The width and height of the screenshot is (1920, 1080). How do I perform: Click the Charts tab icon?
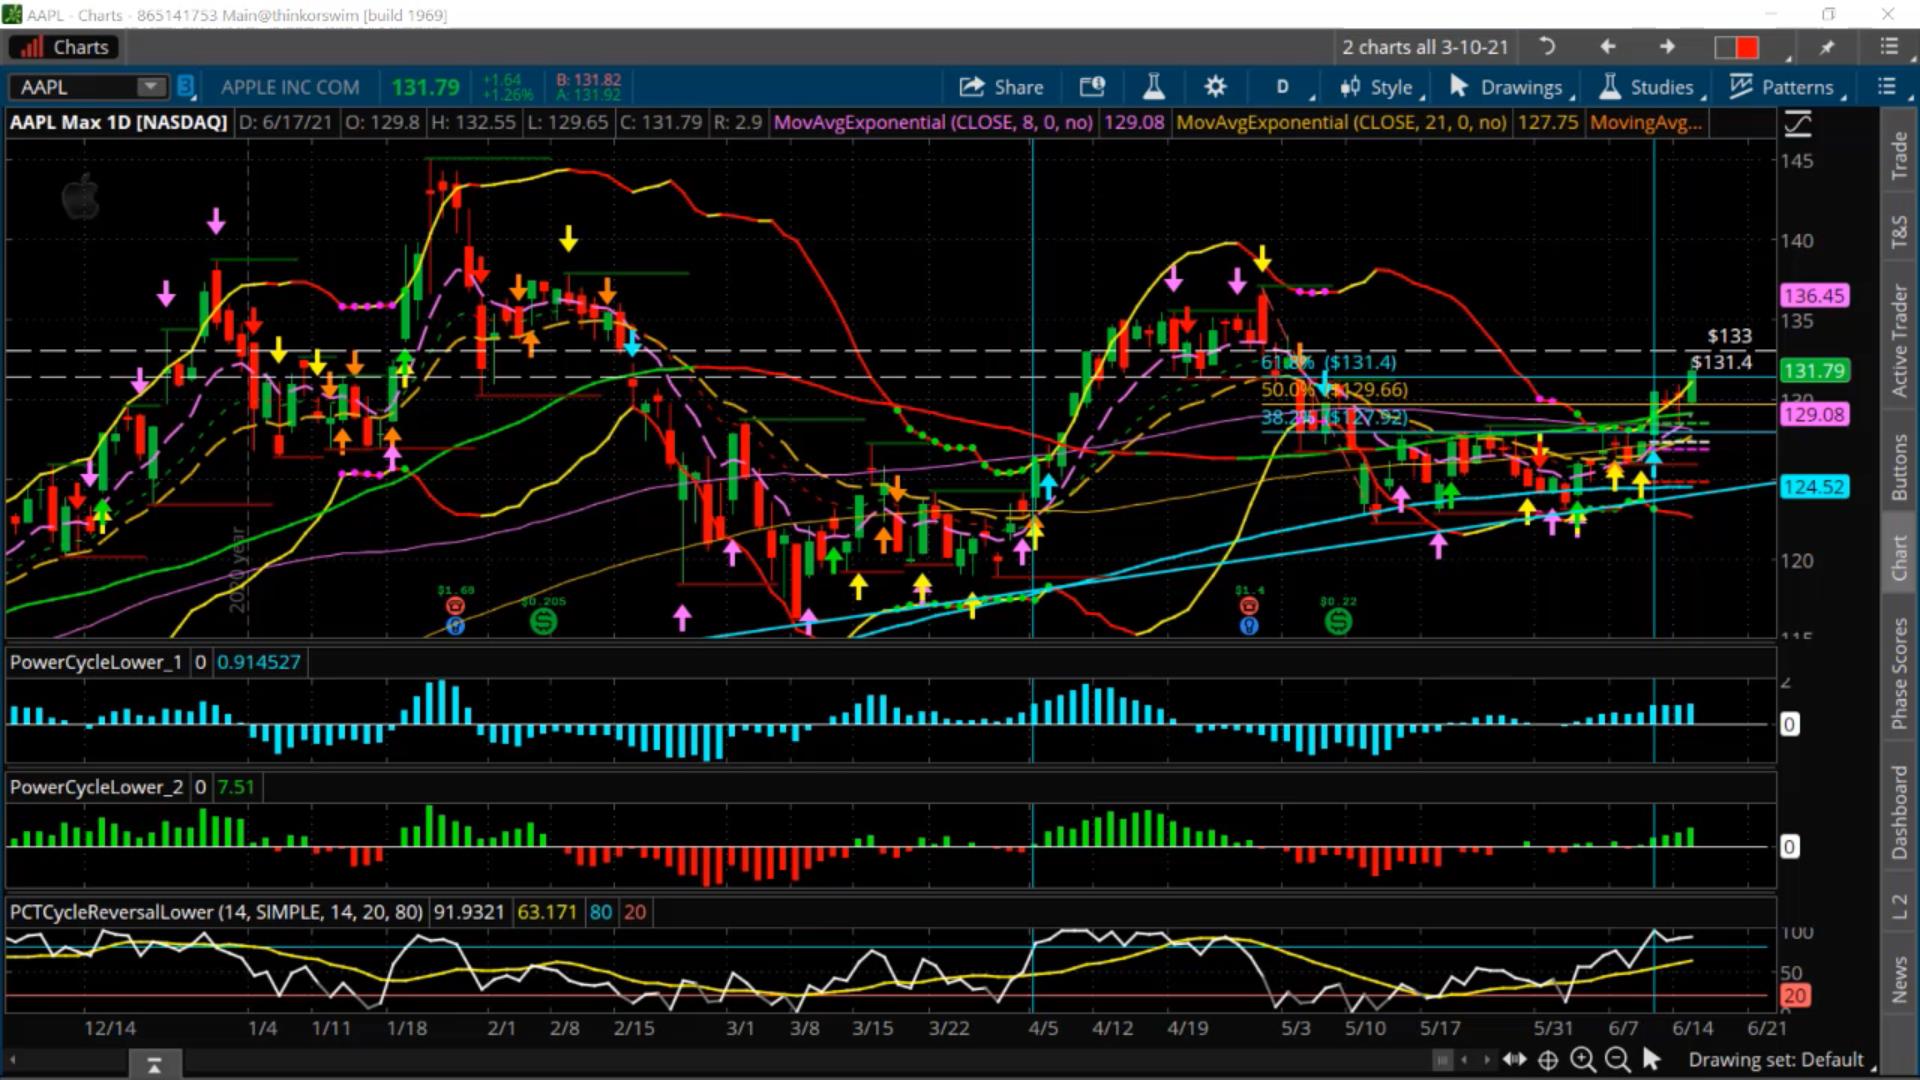coord(33,47)
